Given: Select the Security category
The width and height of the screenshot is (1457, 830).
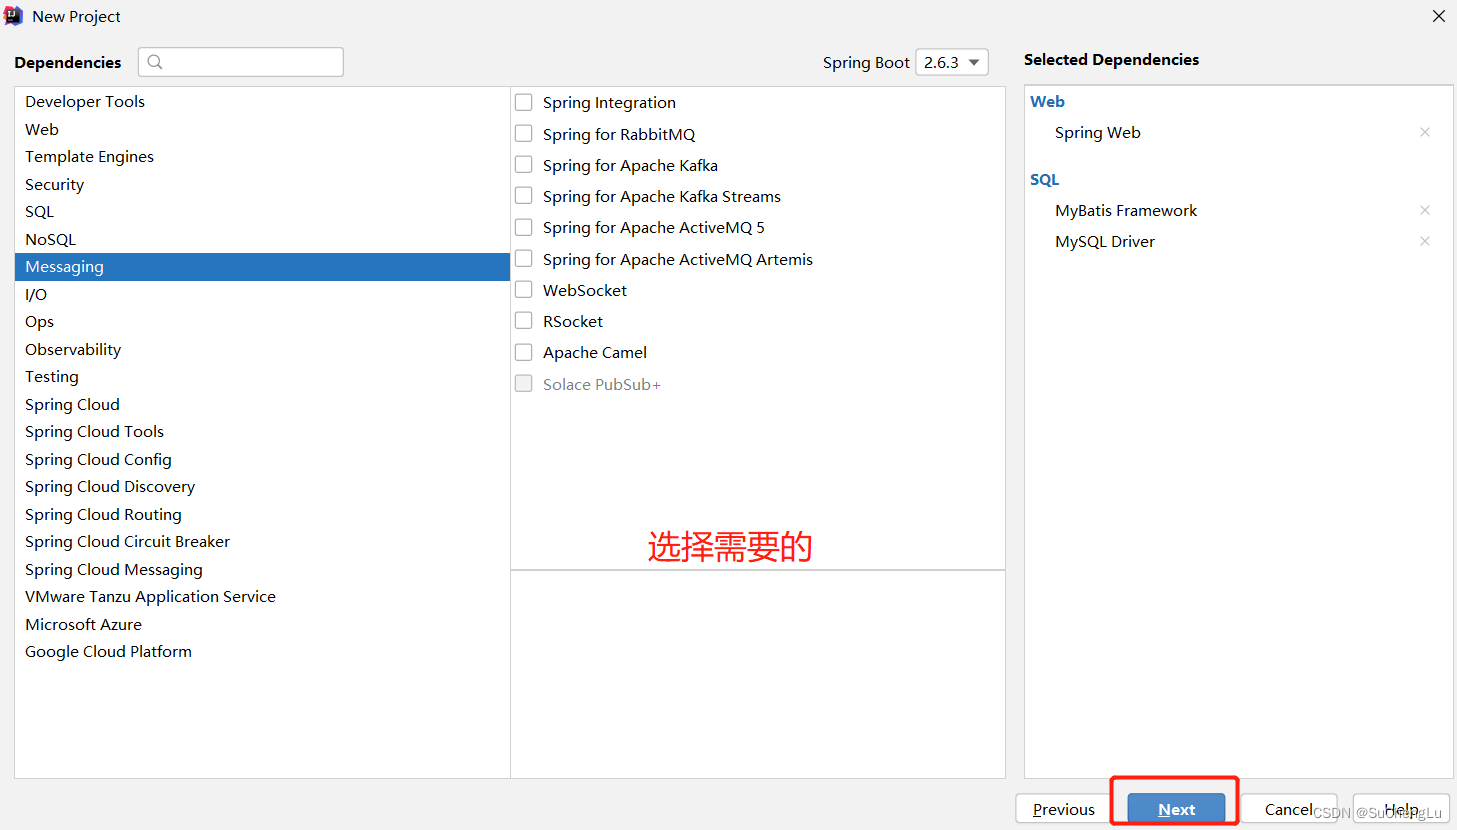Looking at the screenshot, I should point(262,184).
